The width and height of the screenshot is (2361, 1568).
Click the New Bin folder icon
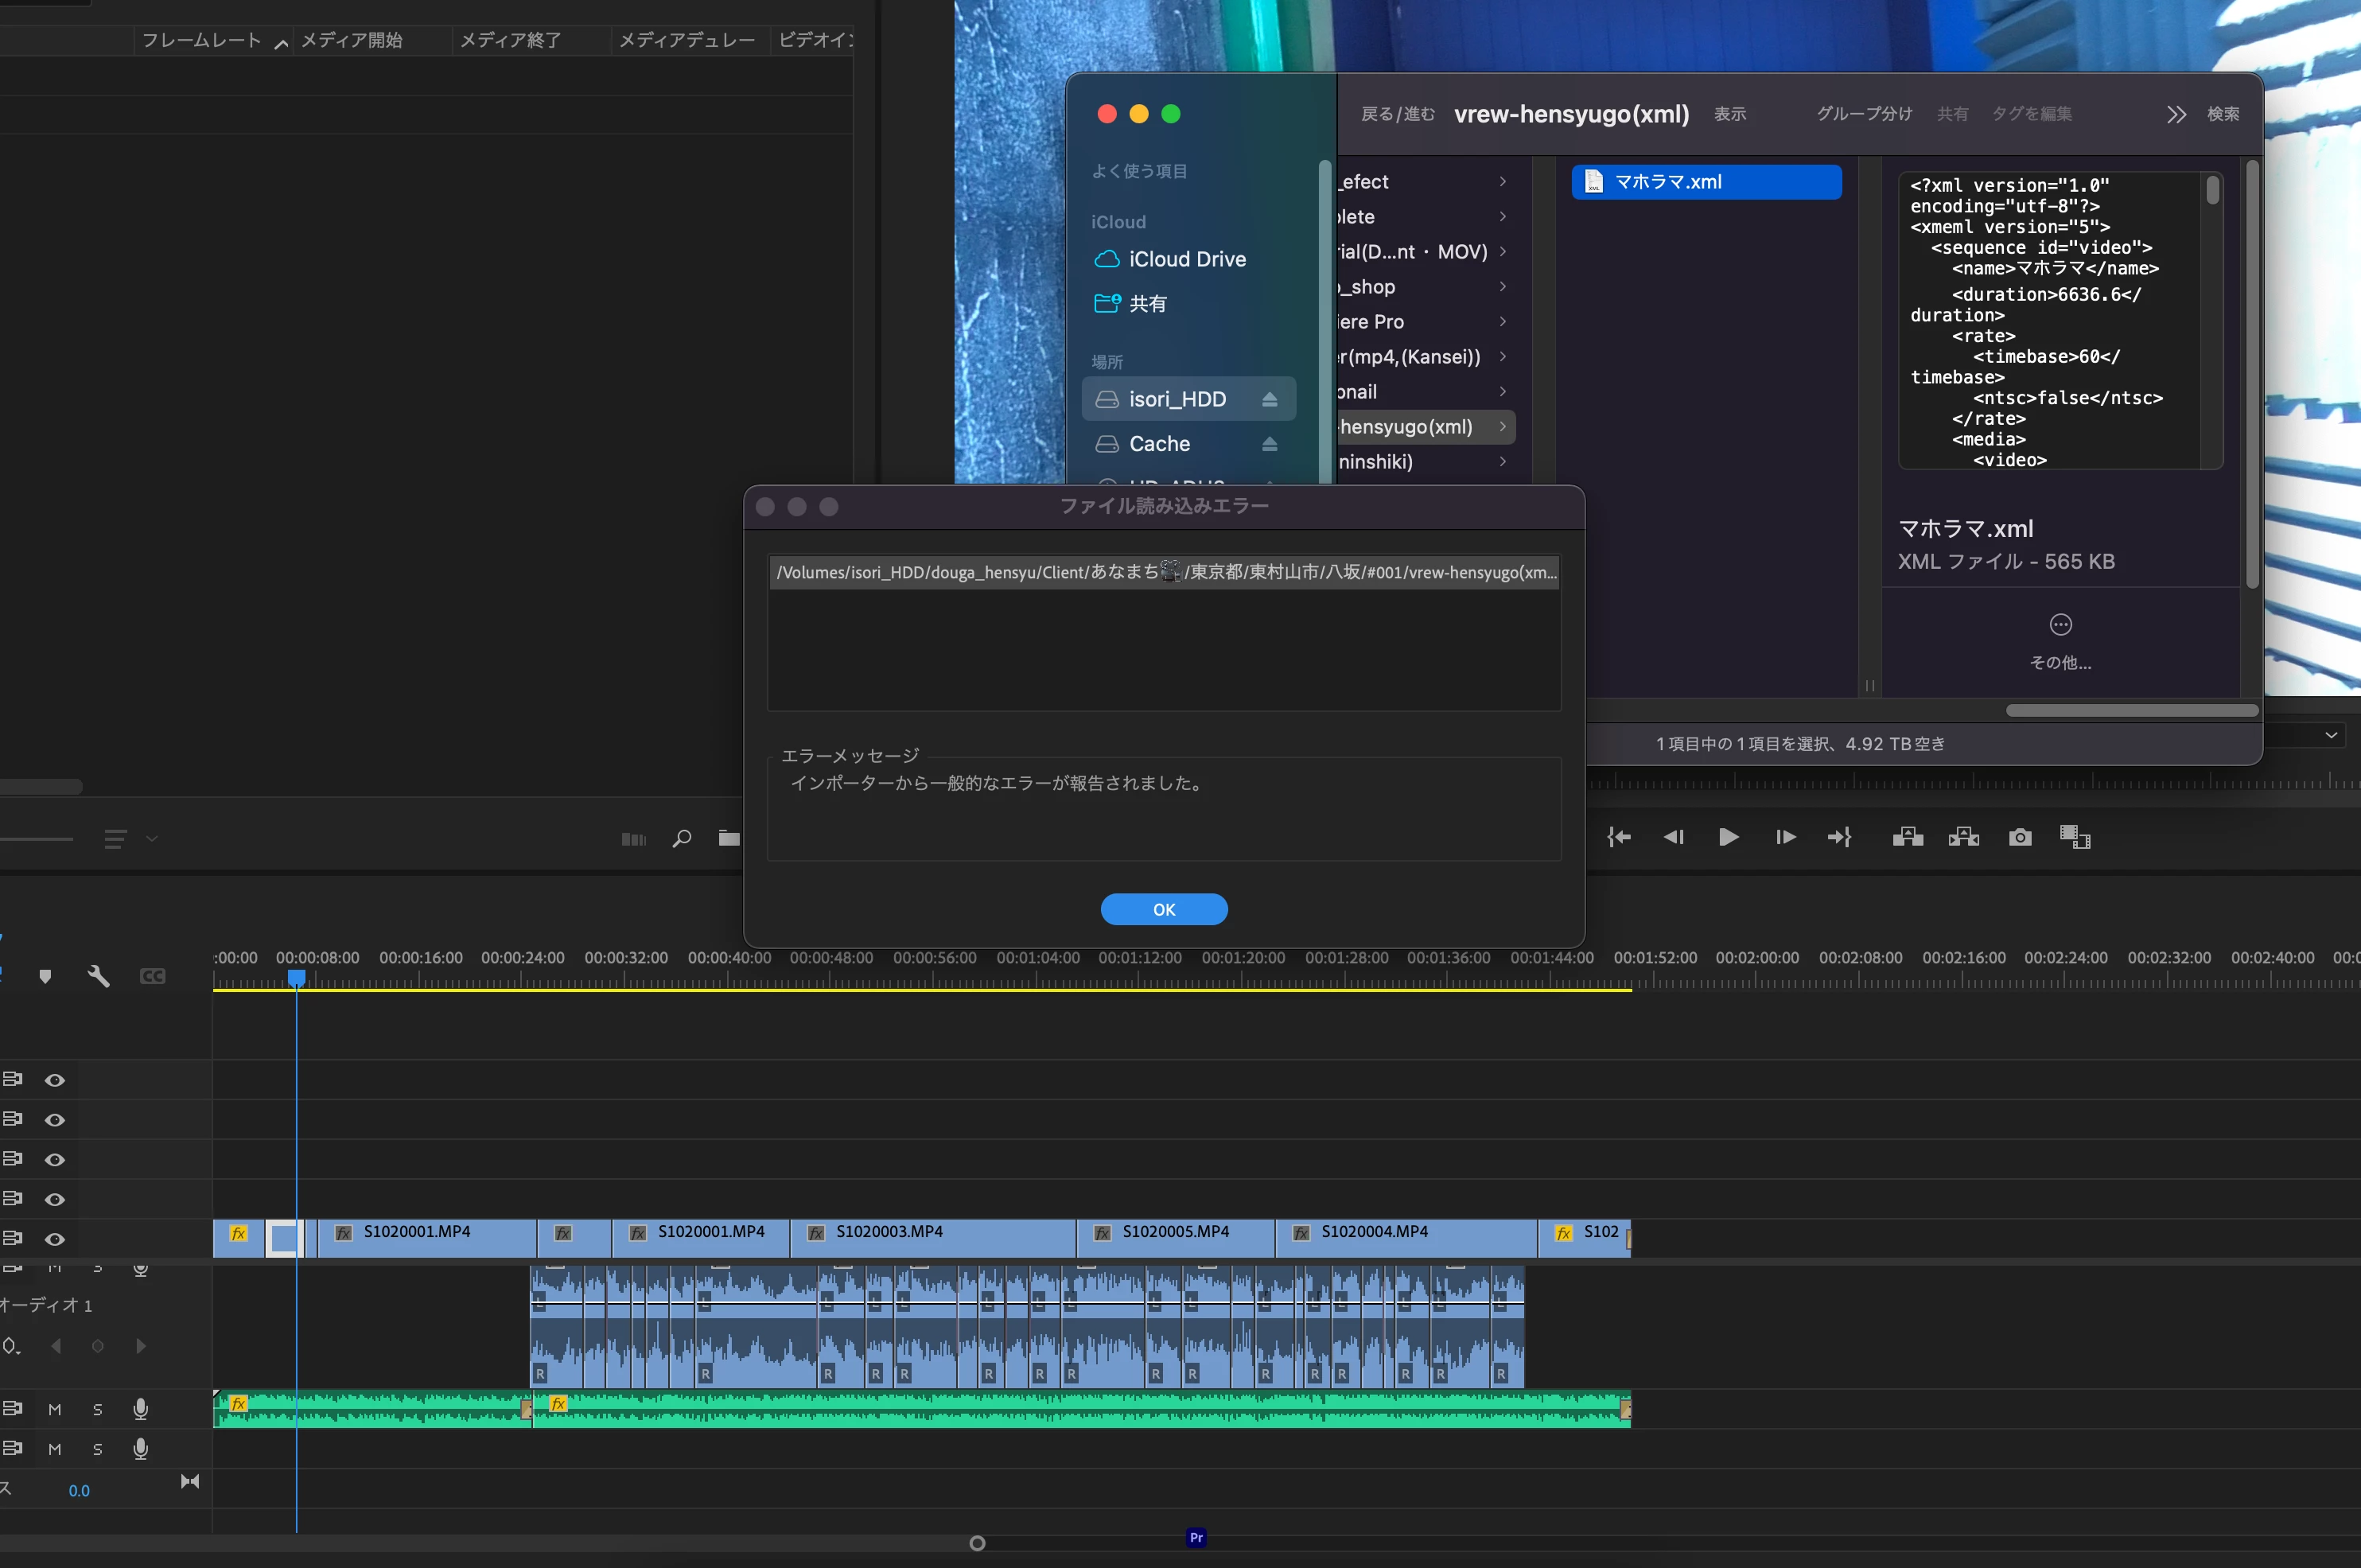[729, 839]
